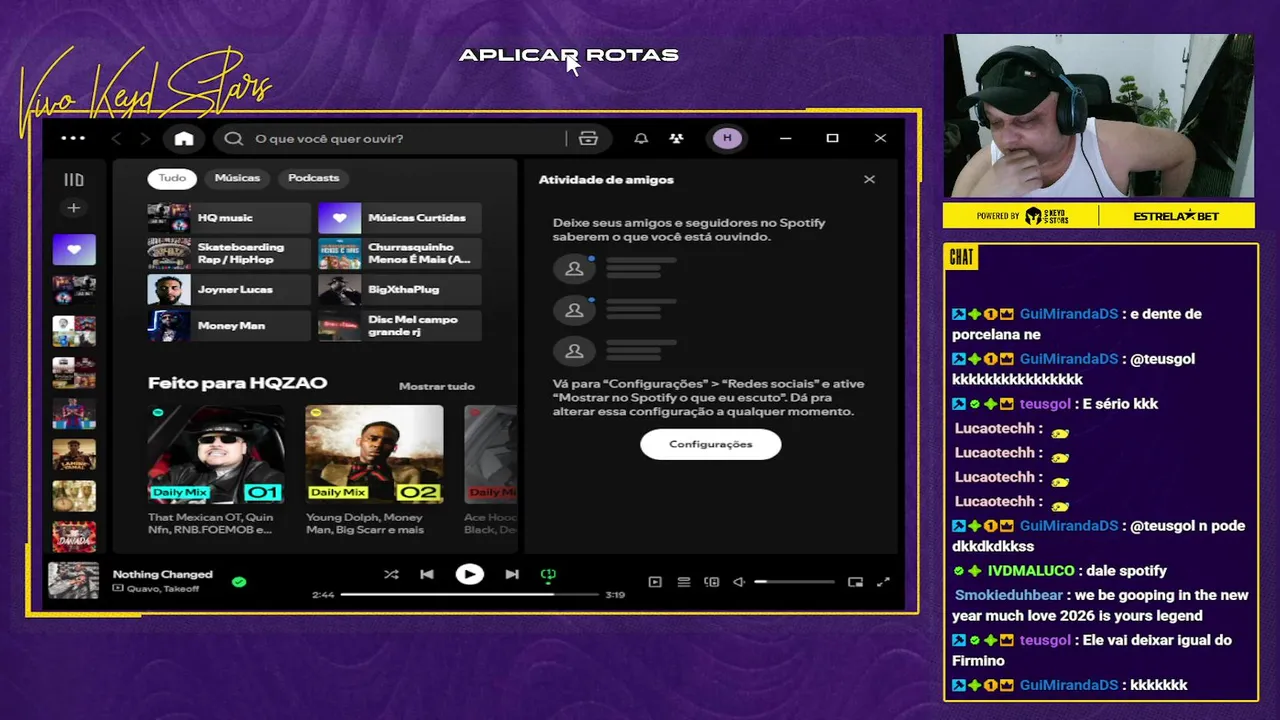Click the 'Atividade de amigos' panel title
The height and width of the screenshot is (720, 1280).
coord(606,180)
